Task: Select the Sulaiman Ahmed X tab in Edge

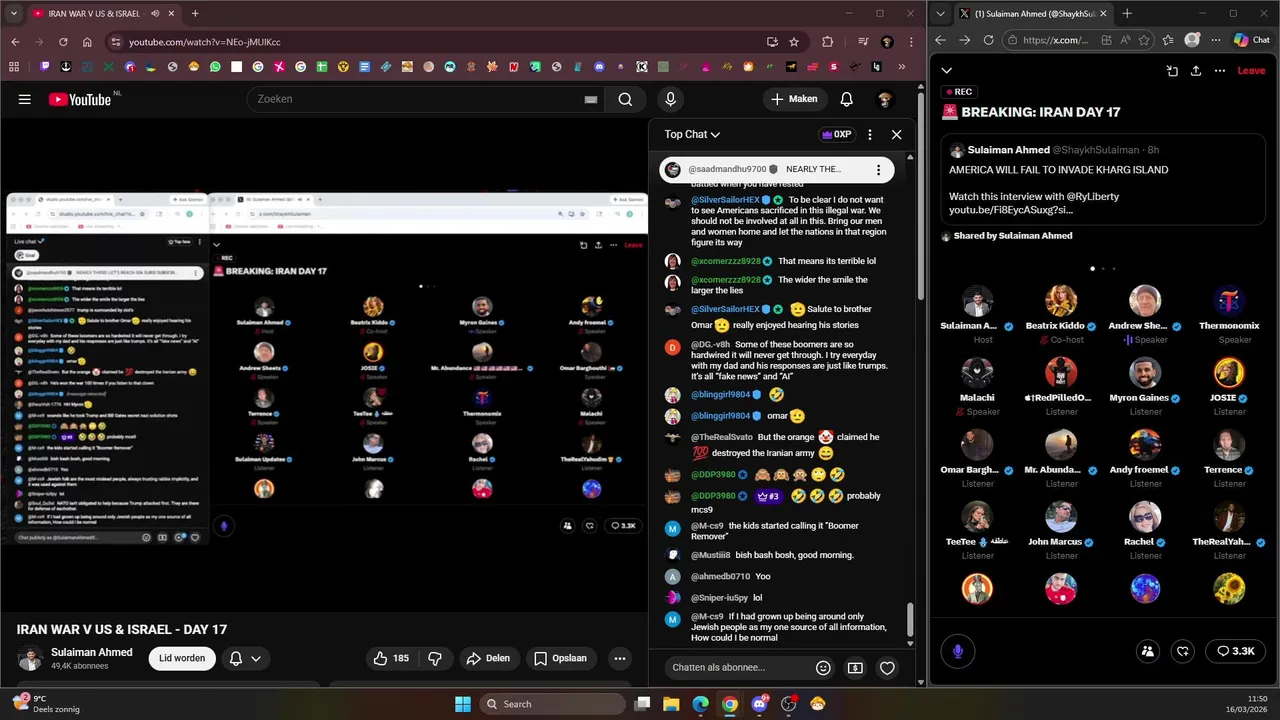Action: point(1033,14)
